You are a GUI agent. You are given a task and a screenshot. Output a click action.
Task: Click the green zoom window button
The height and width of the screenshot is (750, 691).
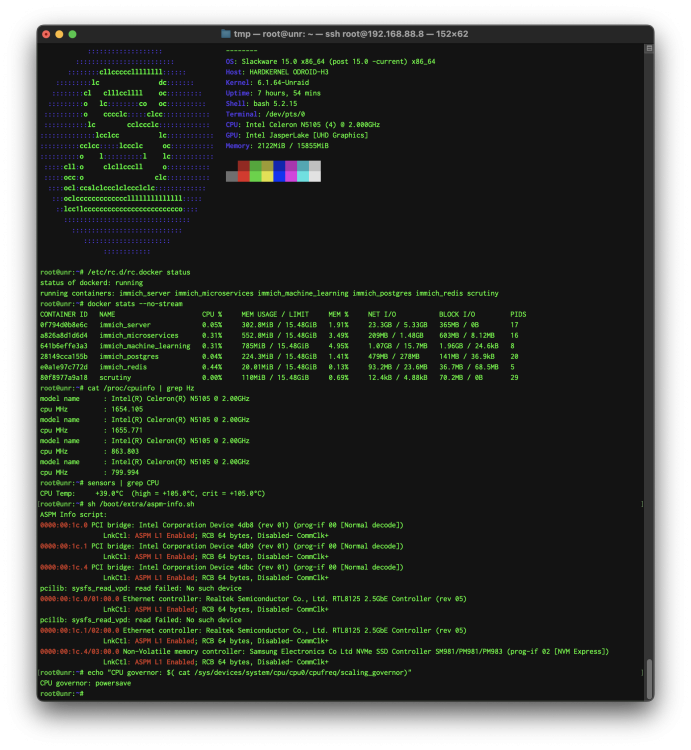[x=73, y=34]
